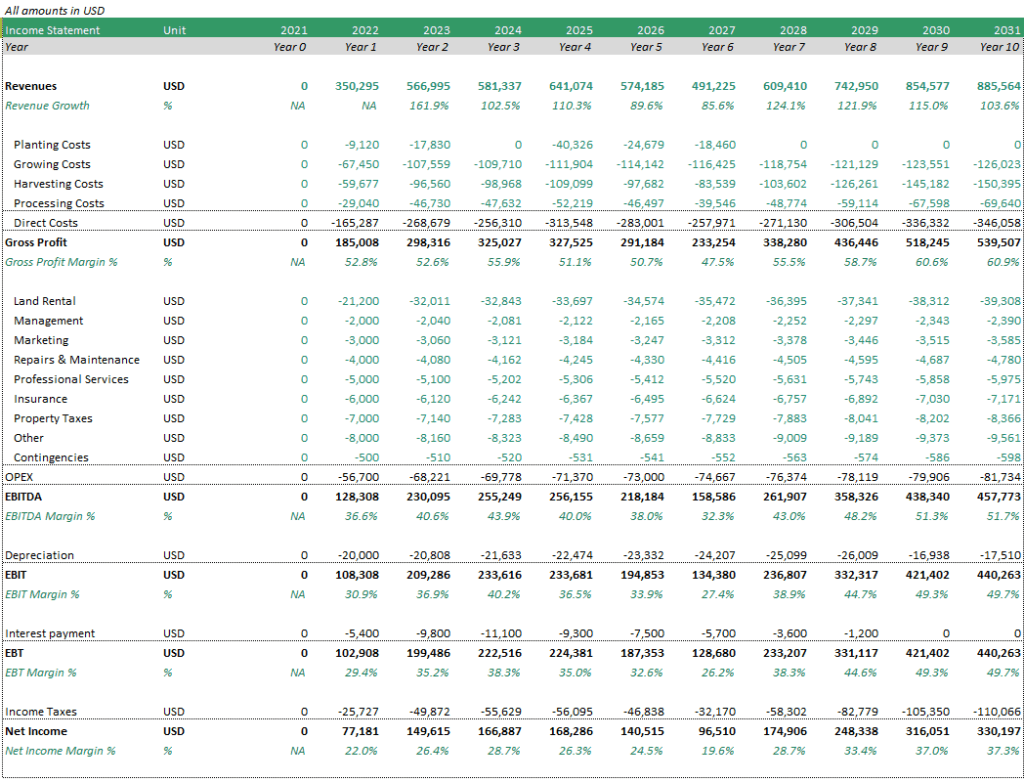Click Depreciation value -16,938
This screenshot has width=1024, height=782.
(x=929, y=556)
